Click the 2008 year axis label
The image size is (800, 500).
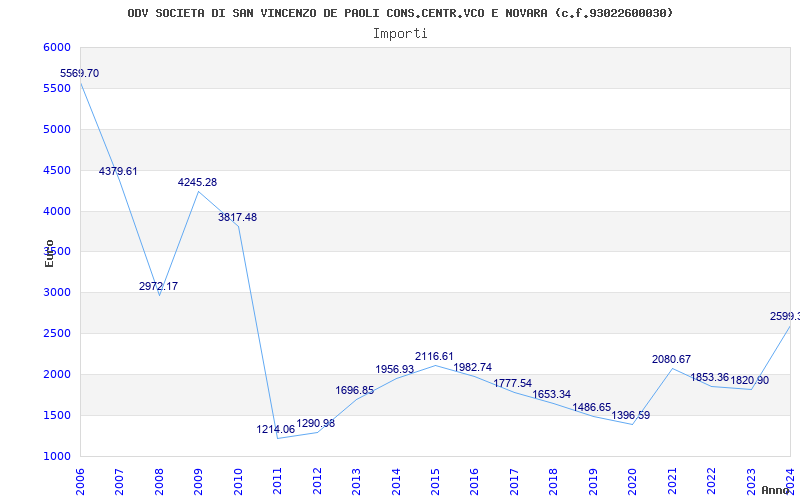click(x=159, y=482)
